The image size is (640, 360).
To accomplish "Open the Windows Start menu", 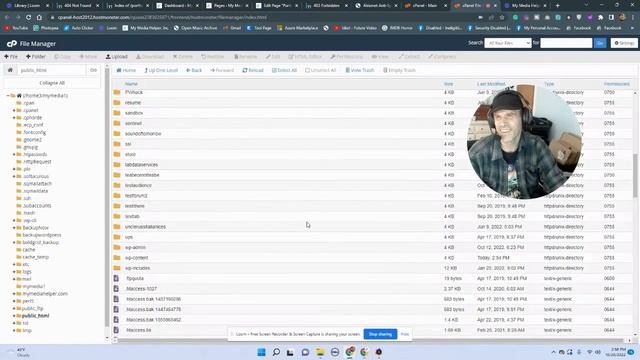I will [261, 352].
